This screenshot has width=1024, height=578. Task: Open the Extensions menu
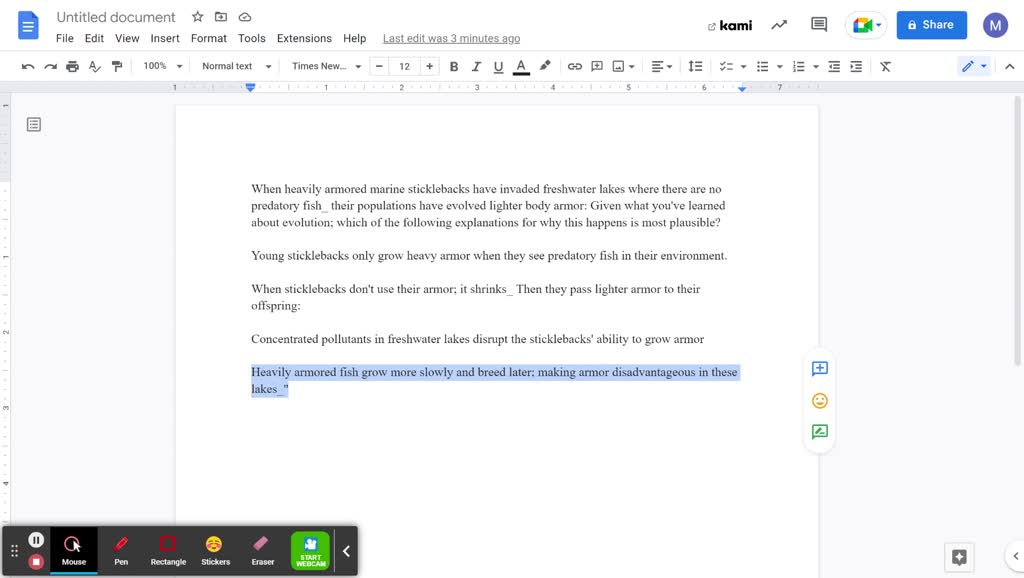[304, 38]
